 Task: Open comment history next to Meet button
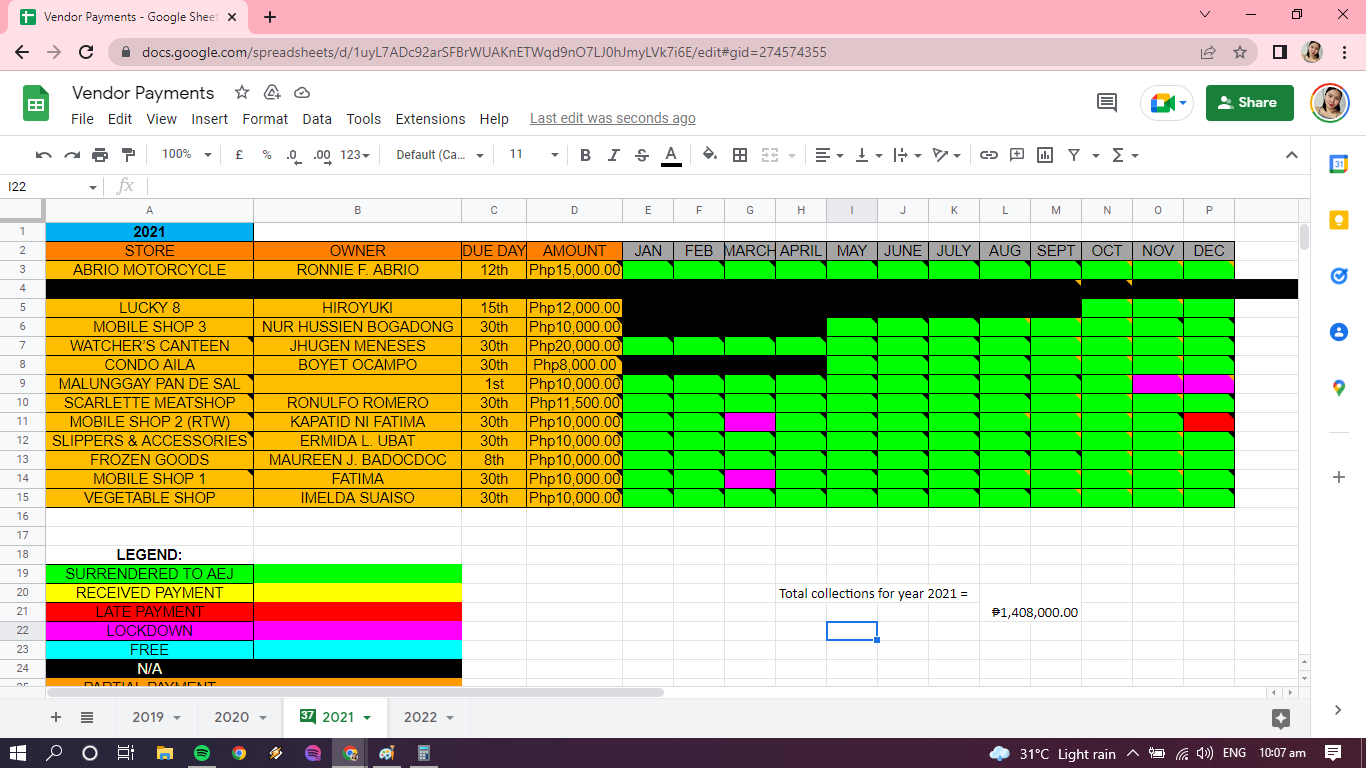1107,102
